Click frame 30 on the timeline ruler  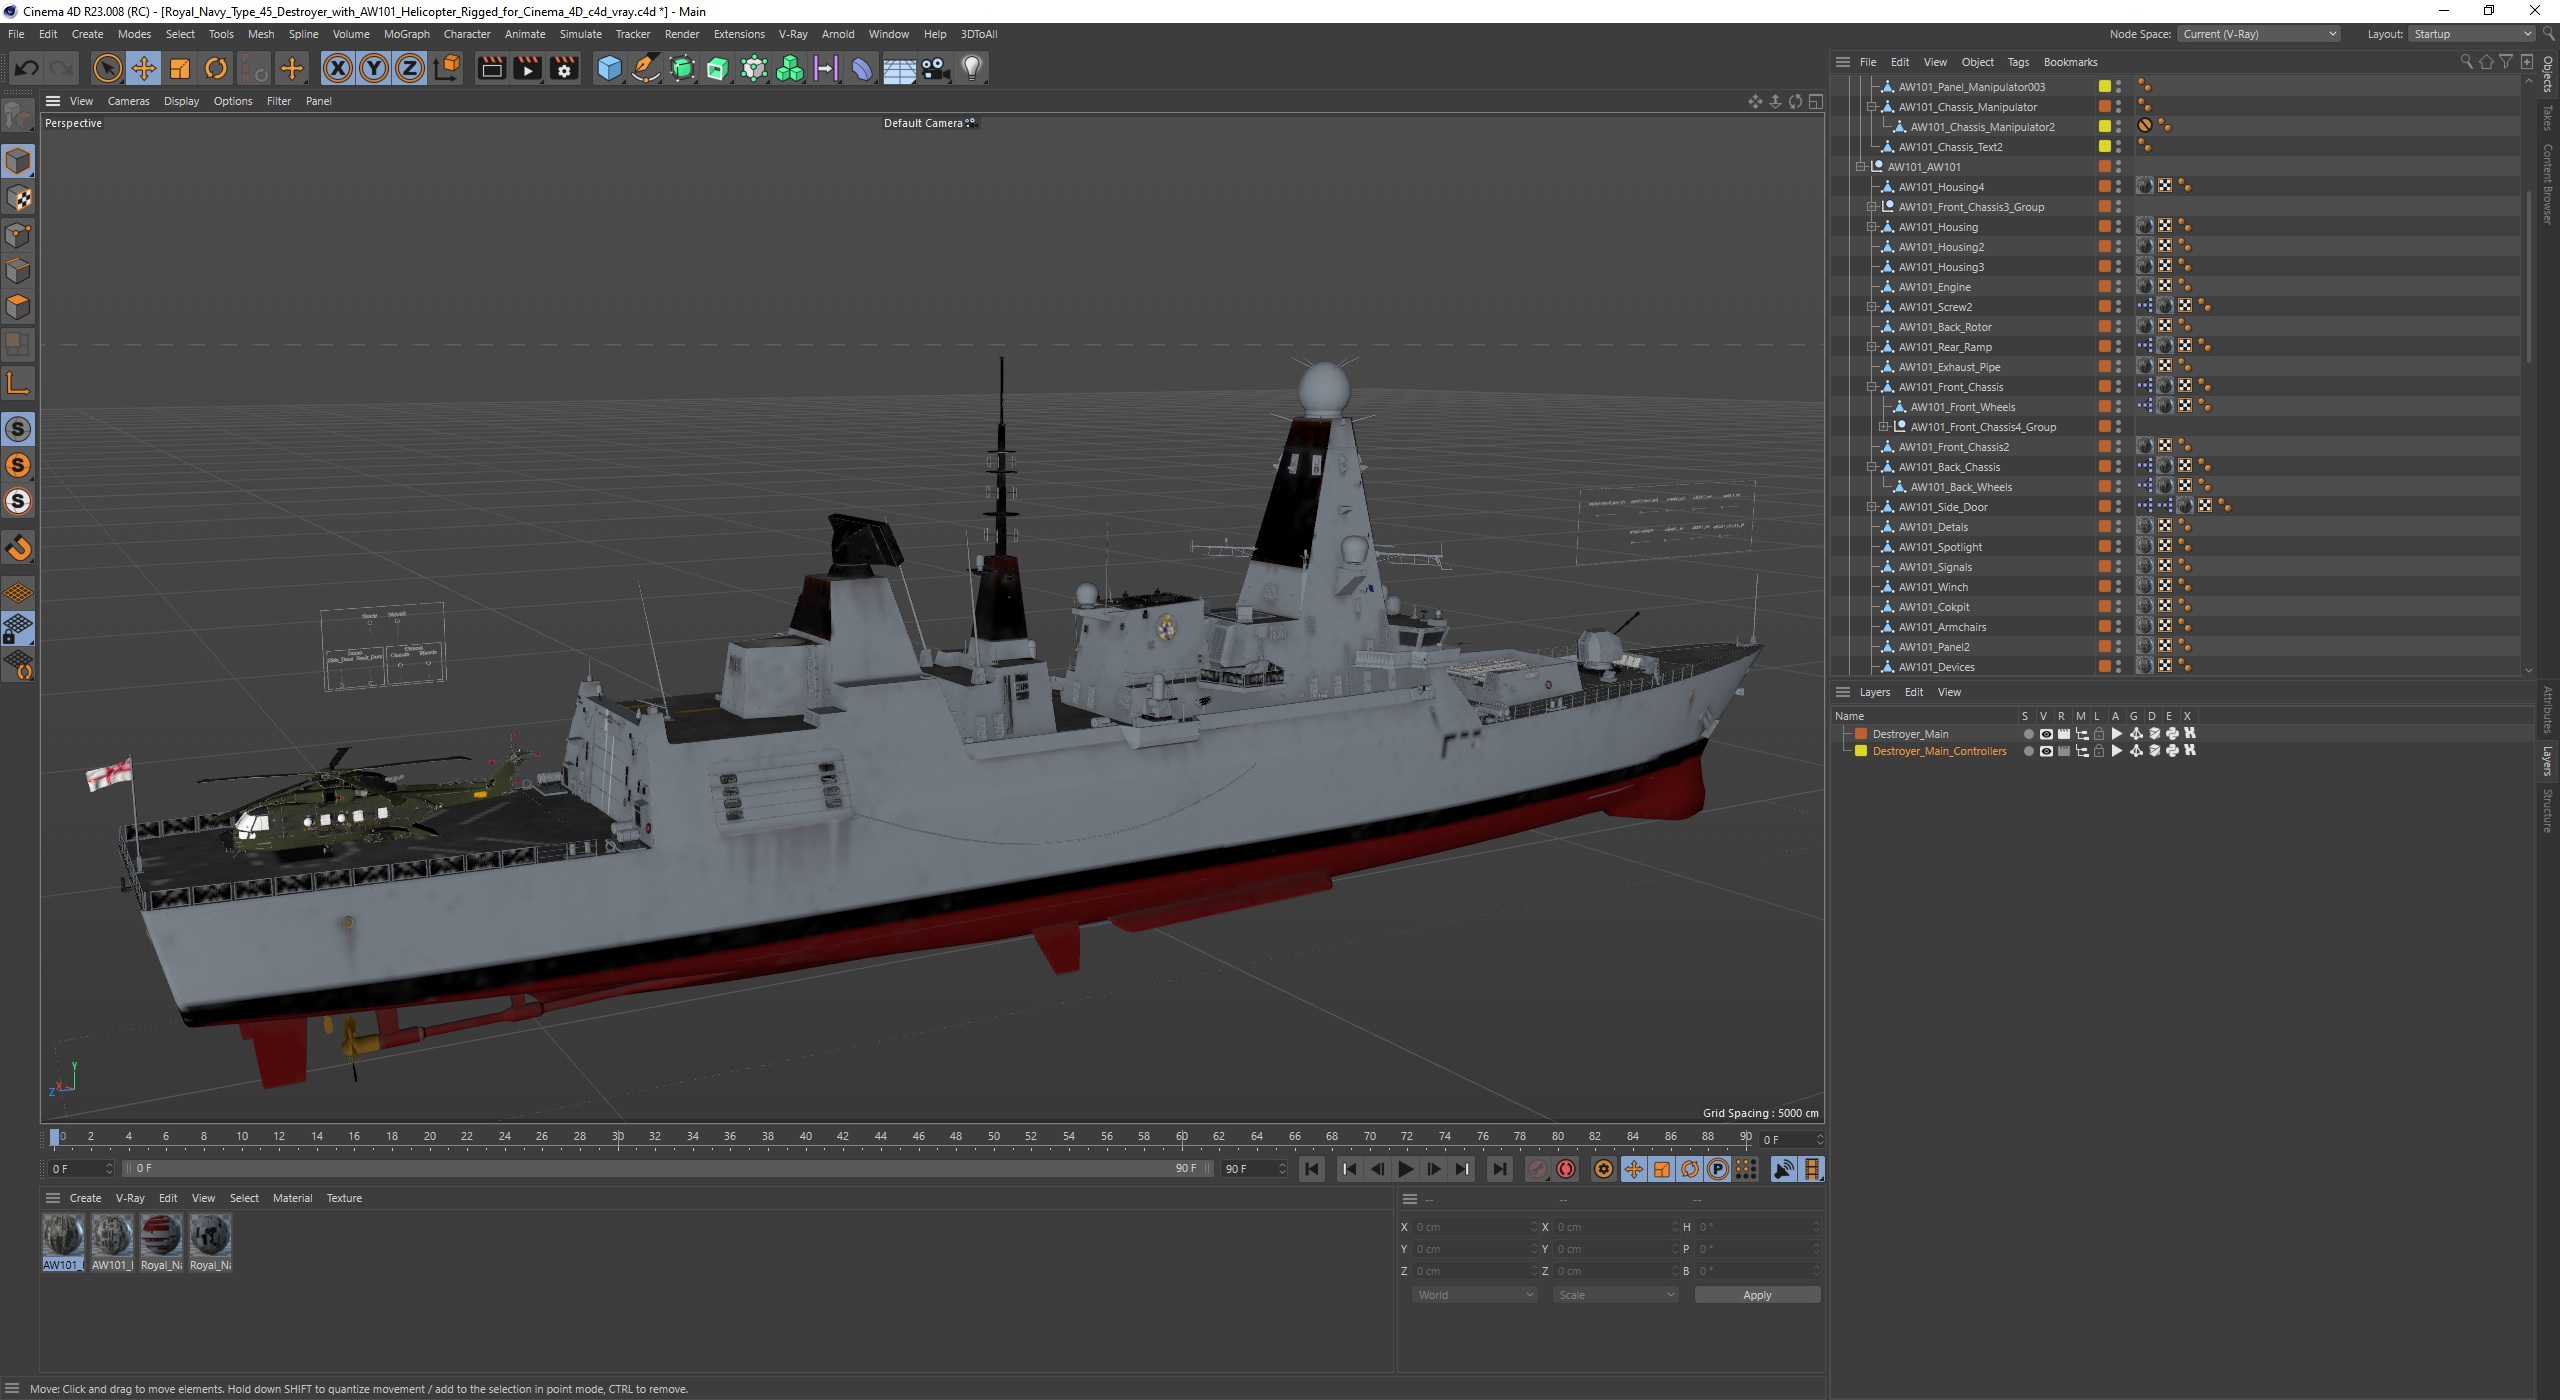(618, 1137)
